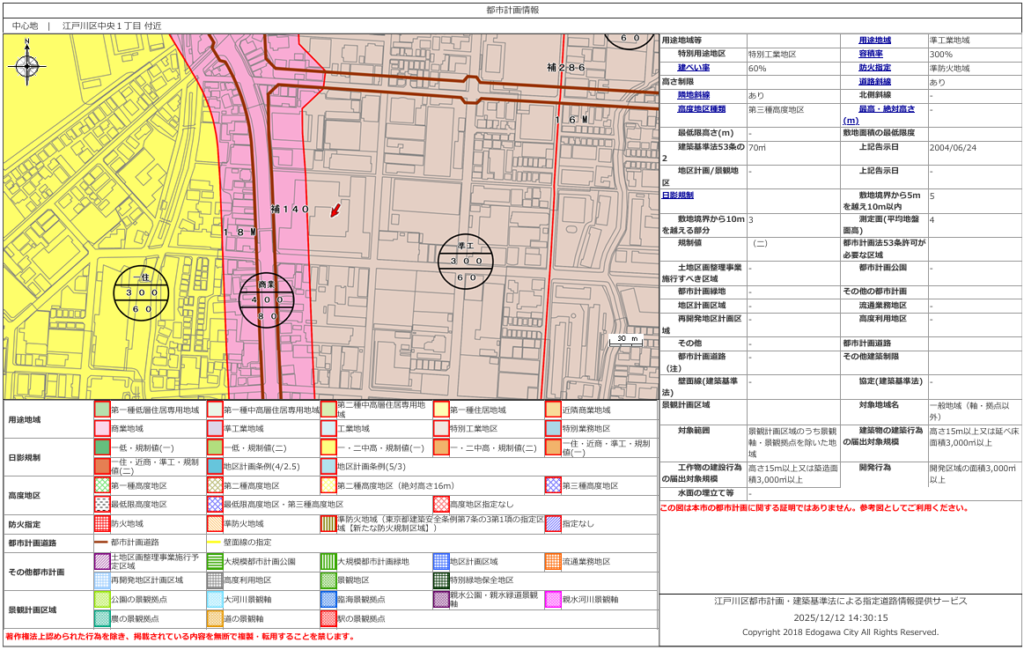Follow the 高度地区種別 link
Screen dimensions: 1024x650
[x=699, y=110]
